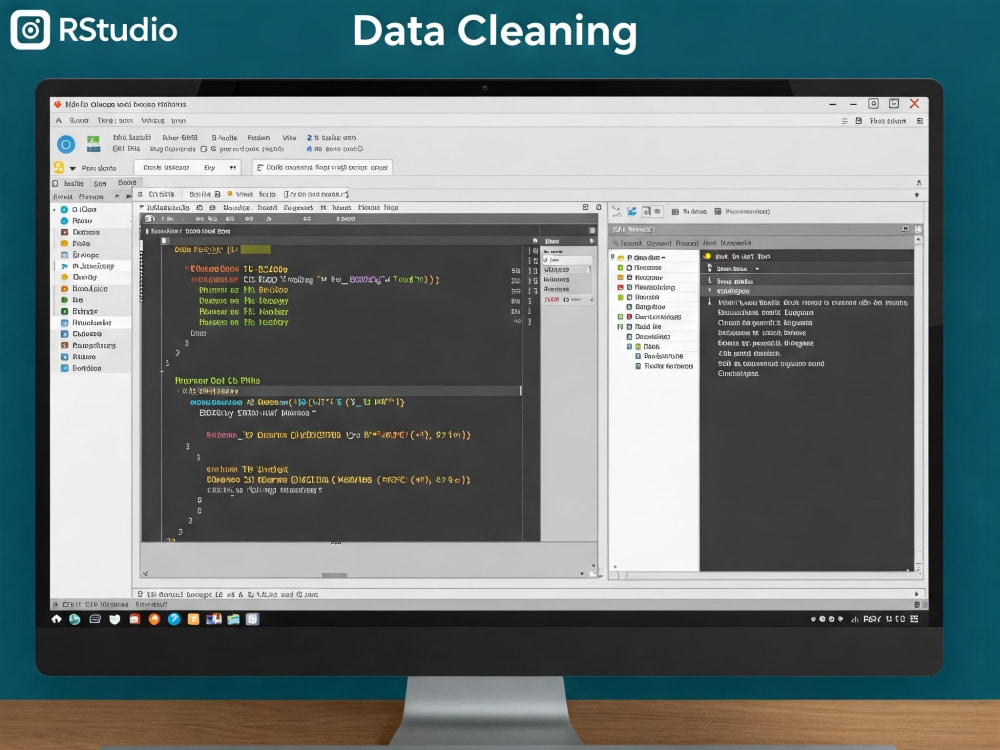Toggle the green box beside the first tree child
The height and width of the screenshot is (750, 1000).
[620, 268]
